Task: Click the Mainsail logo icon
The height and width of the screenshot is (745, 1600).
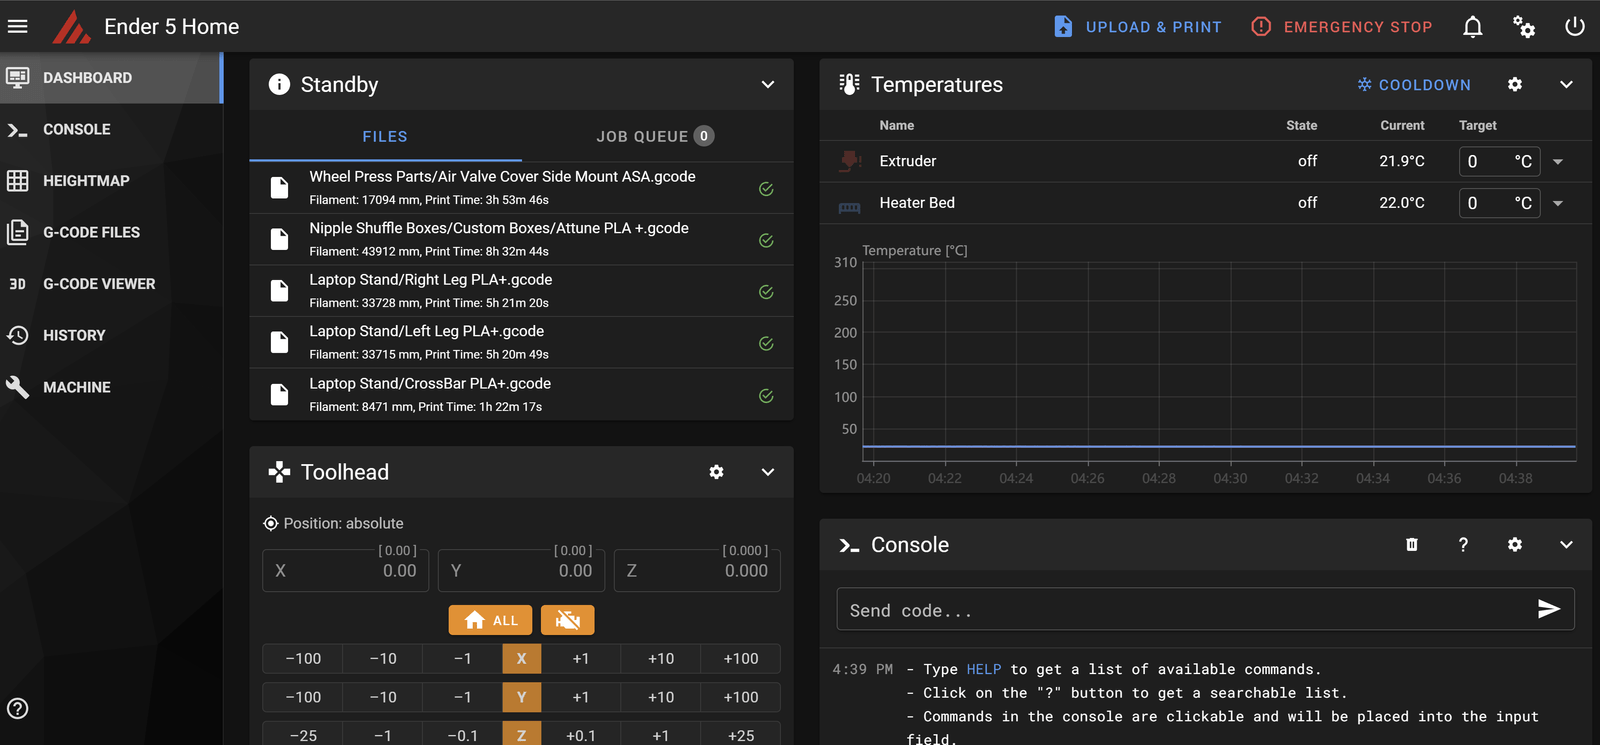Action: [x=72, y=27]
